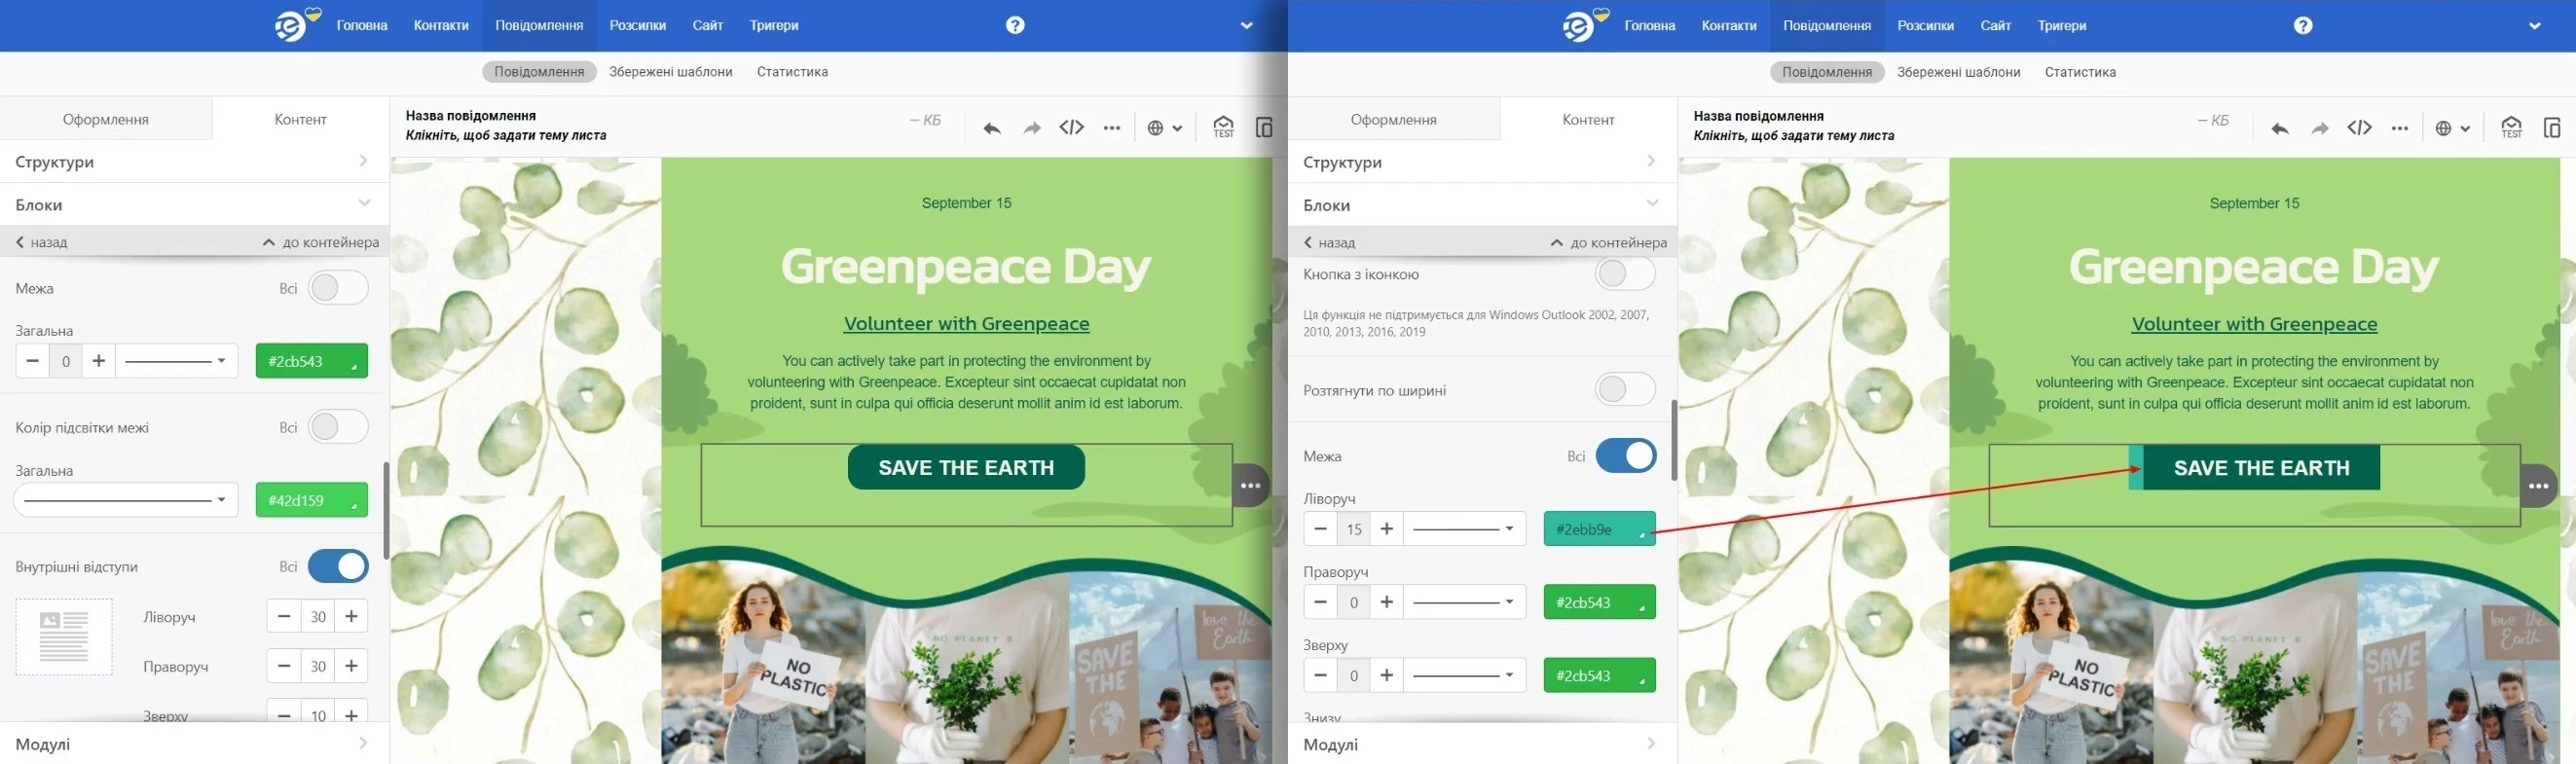Click block options dots beside right button block
2576x764 pixels.
click(2538, 486)
